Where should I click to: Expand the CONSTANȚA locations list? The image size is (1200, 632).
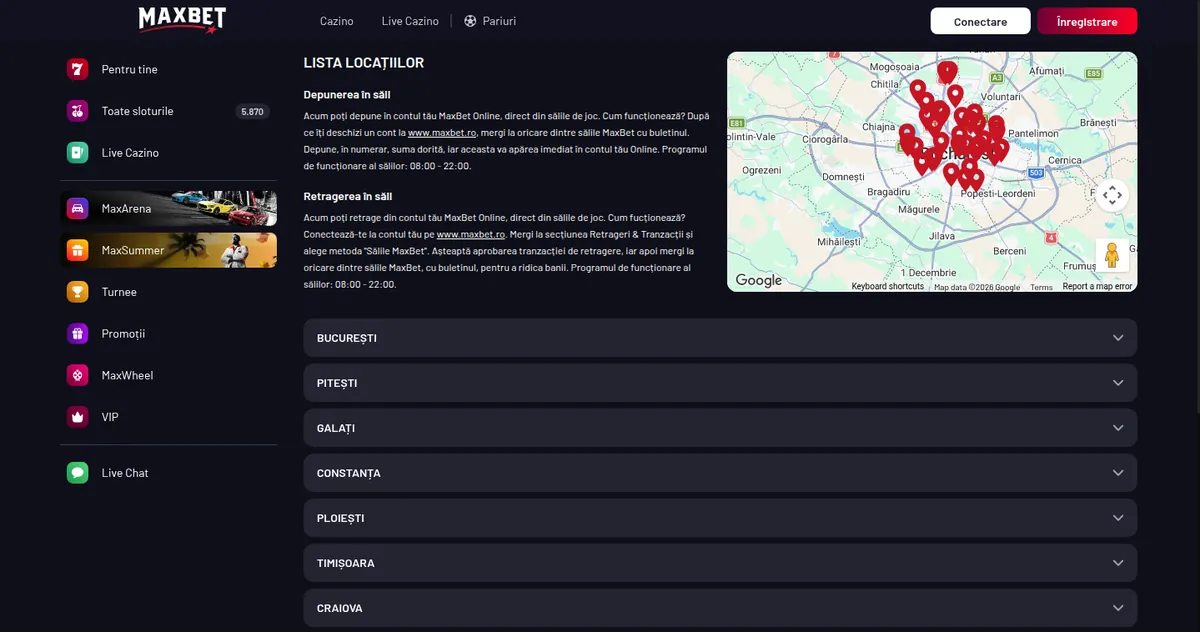point(720,473)
